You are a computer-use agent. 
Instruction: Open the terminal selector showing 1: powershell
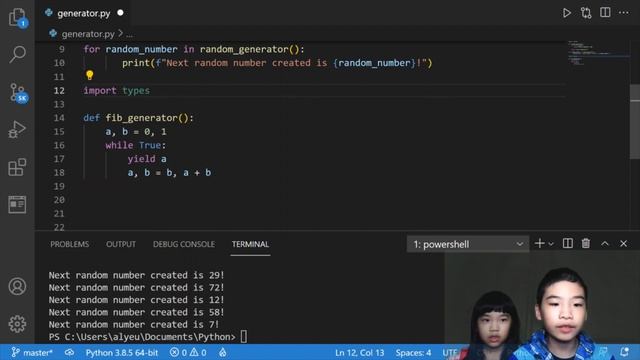point(468,244)
